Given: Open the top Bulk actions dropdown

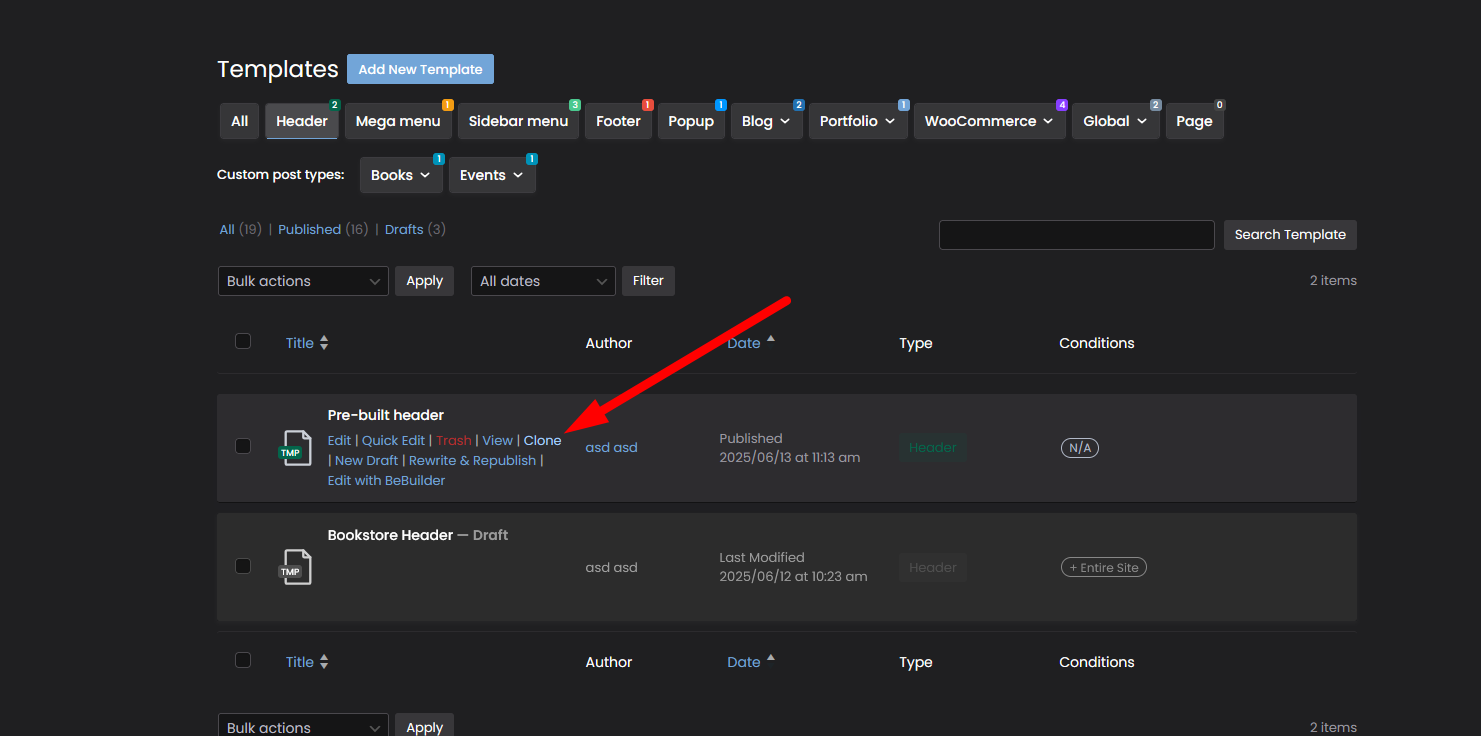Looking at the screenshot, I should [303, 281].
